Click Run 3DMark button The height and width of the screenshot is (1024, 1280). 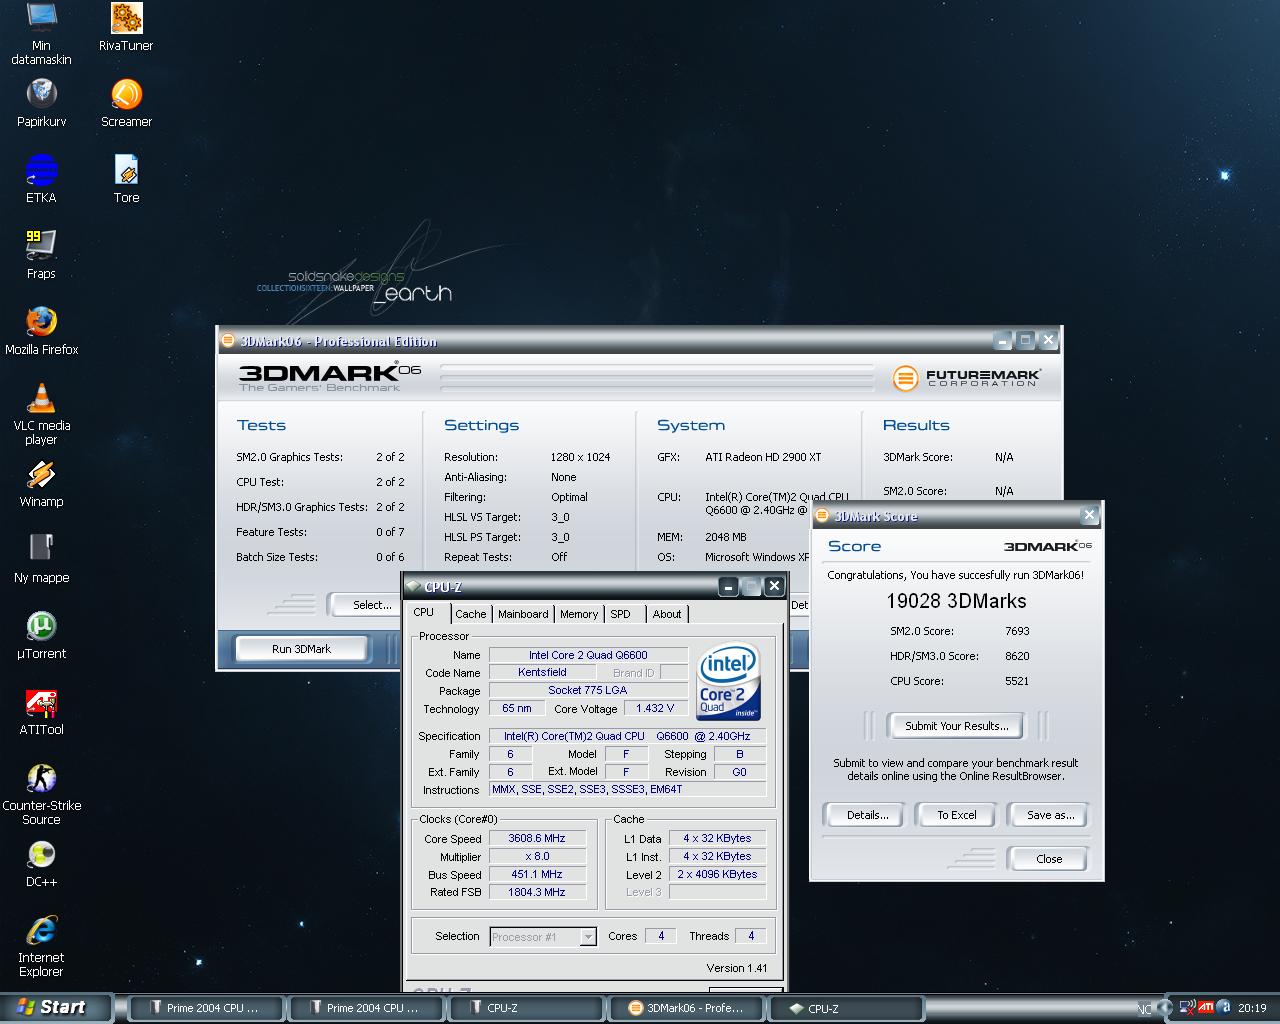click(x=301, y=649)
